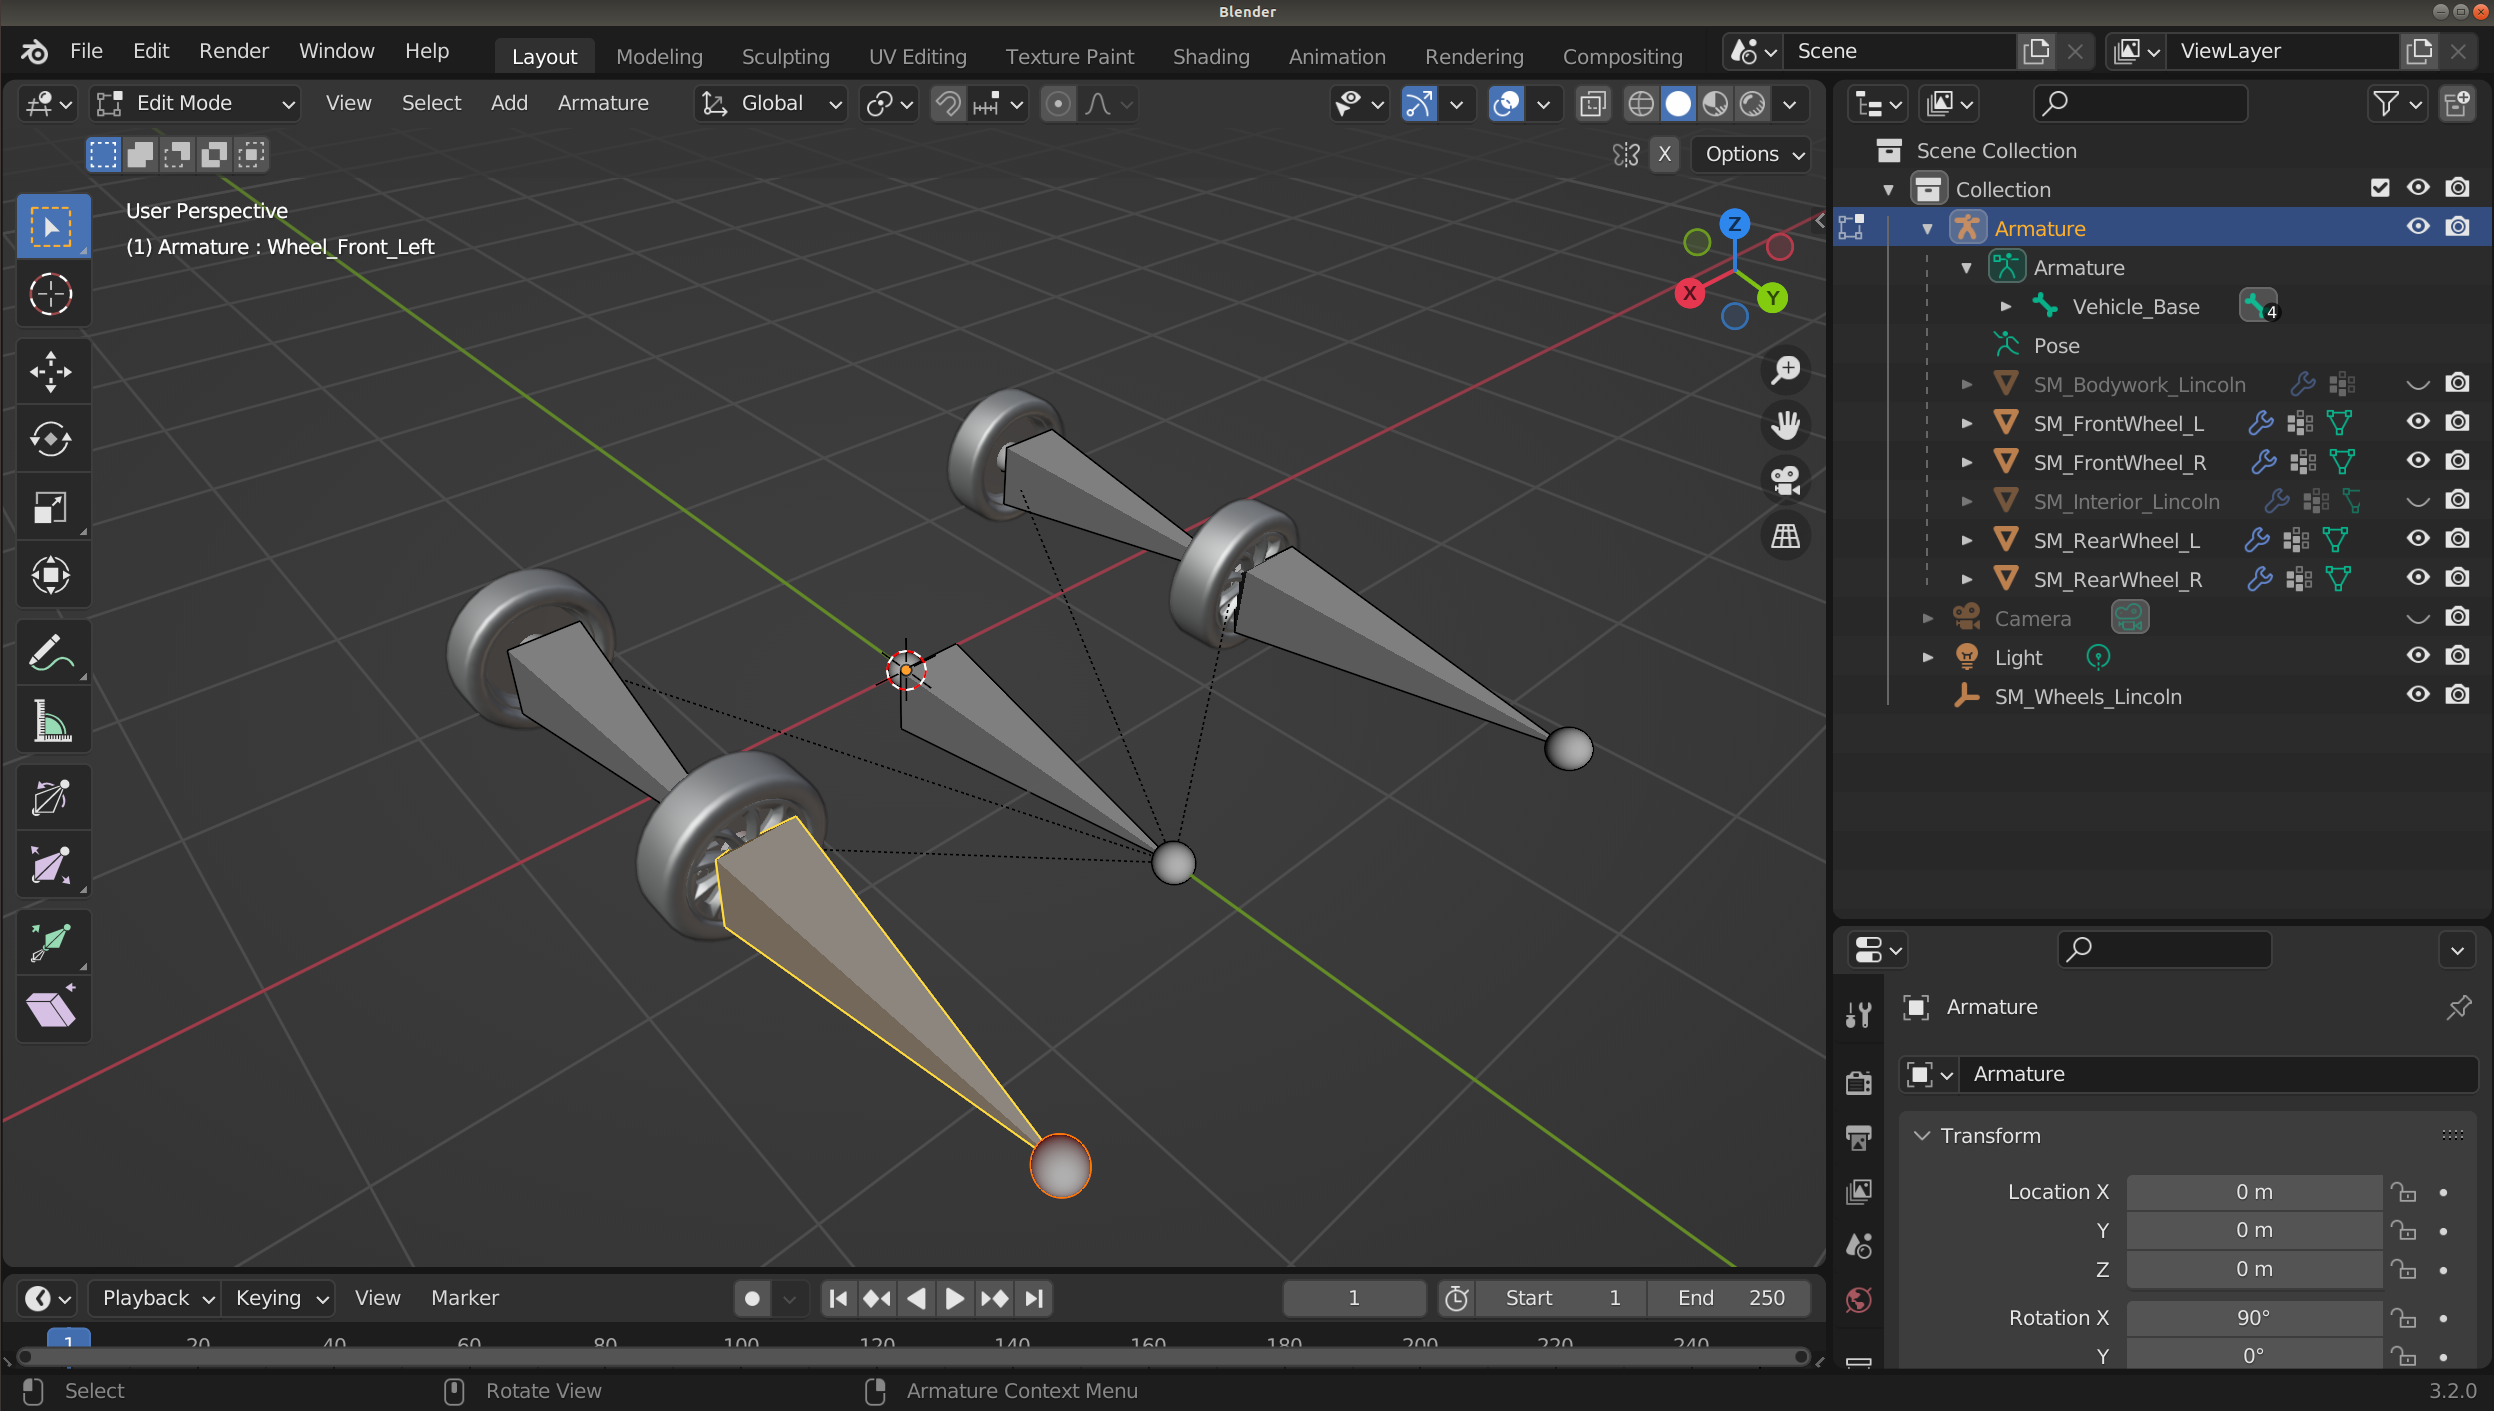Open the Render menu
2494x1411 pixels.
(x=233, y=50)
